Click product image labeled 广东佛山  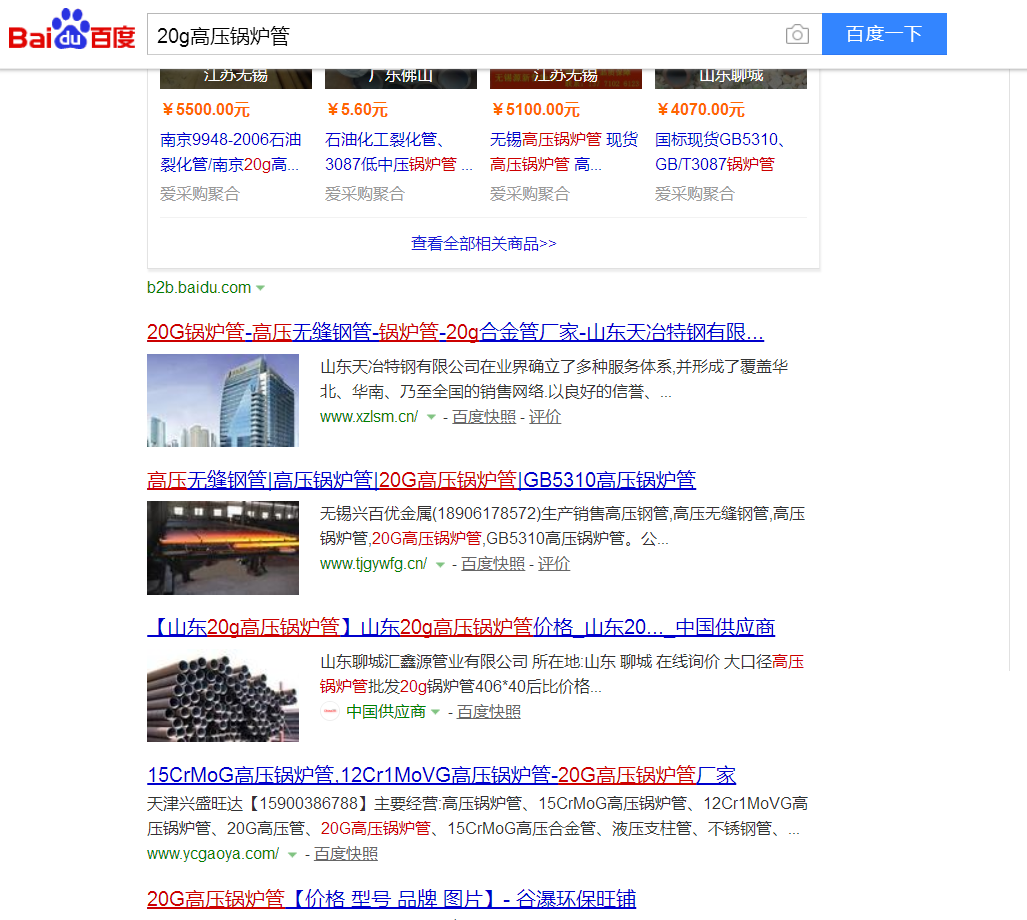[x=401, y=77]
